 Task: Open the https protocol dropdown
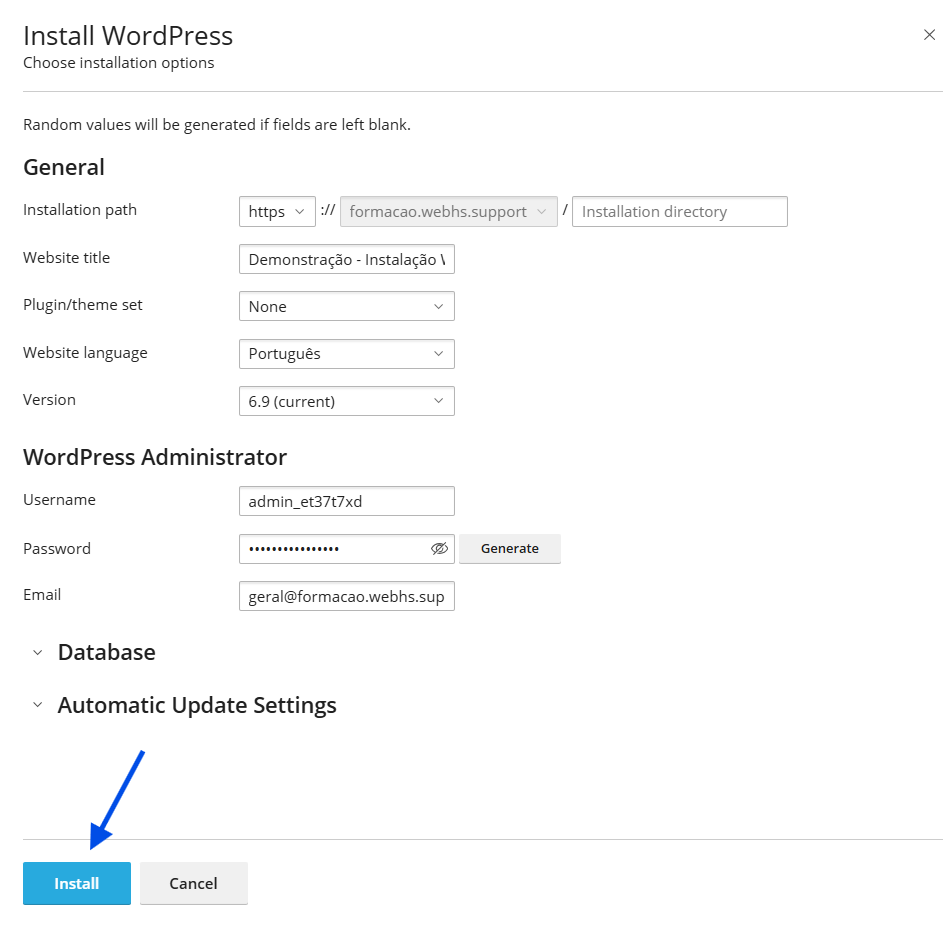coord(277,212)
